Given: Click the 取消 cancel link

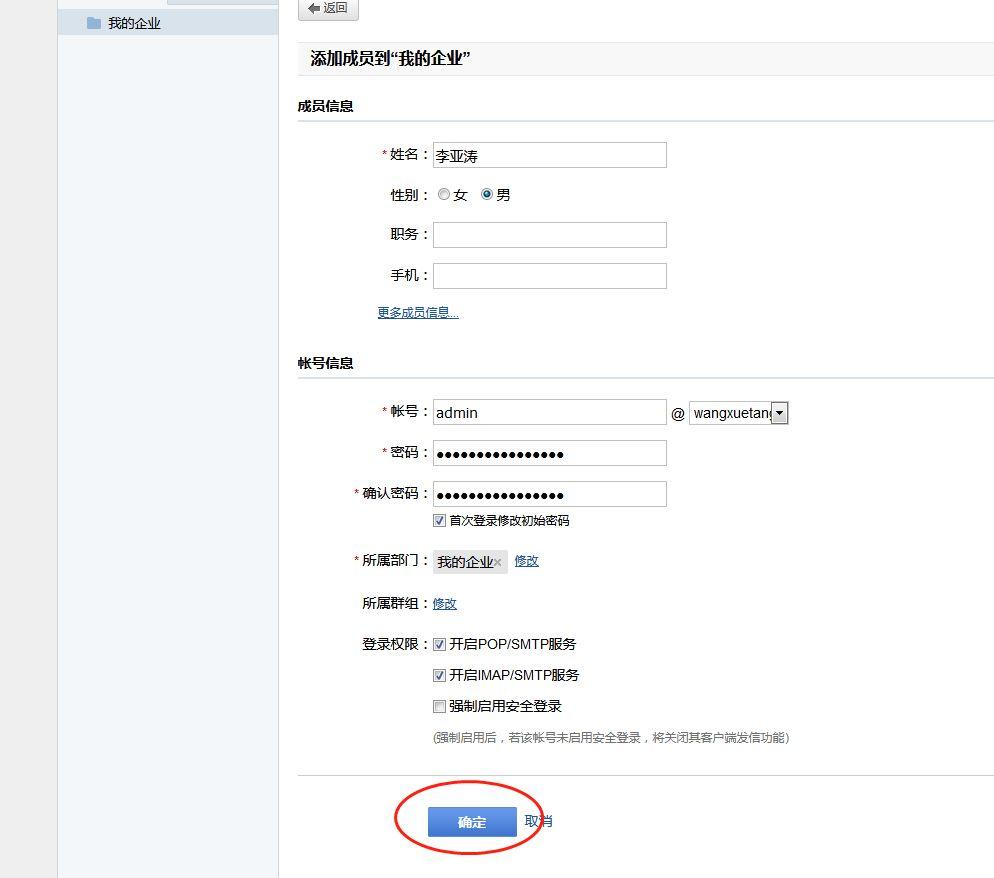Looking at the screenshot, I should (x=536, y=821).
